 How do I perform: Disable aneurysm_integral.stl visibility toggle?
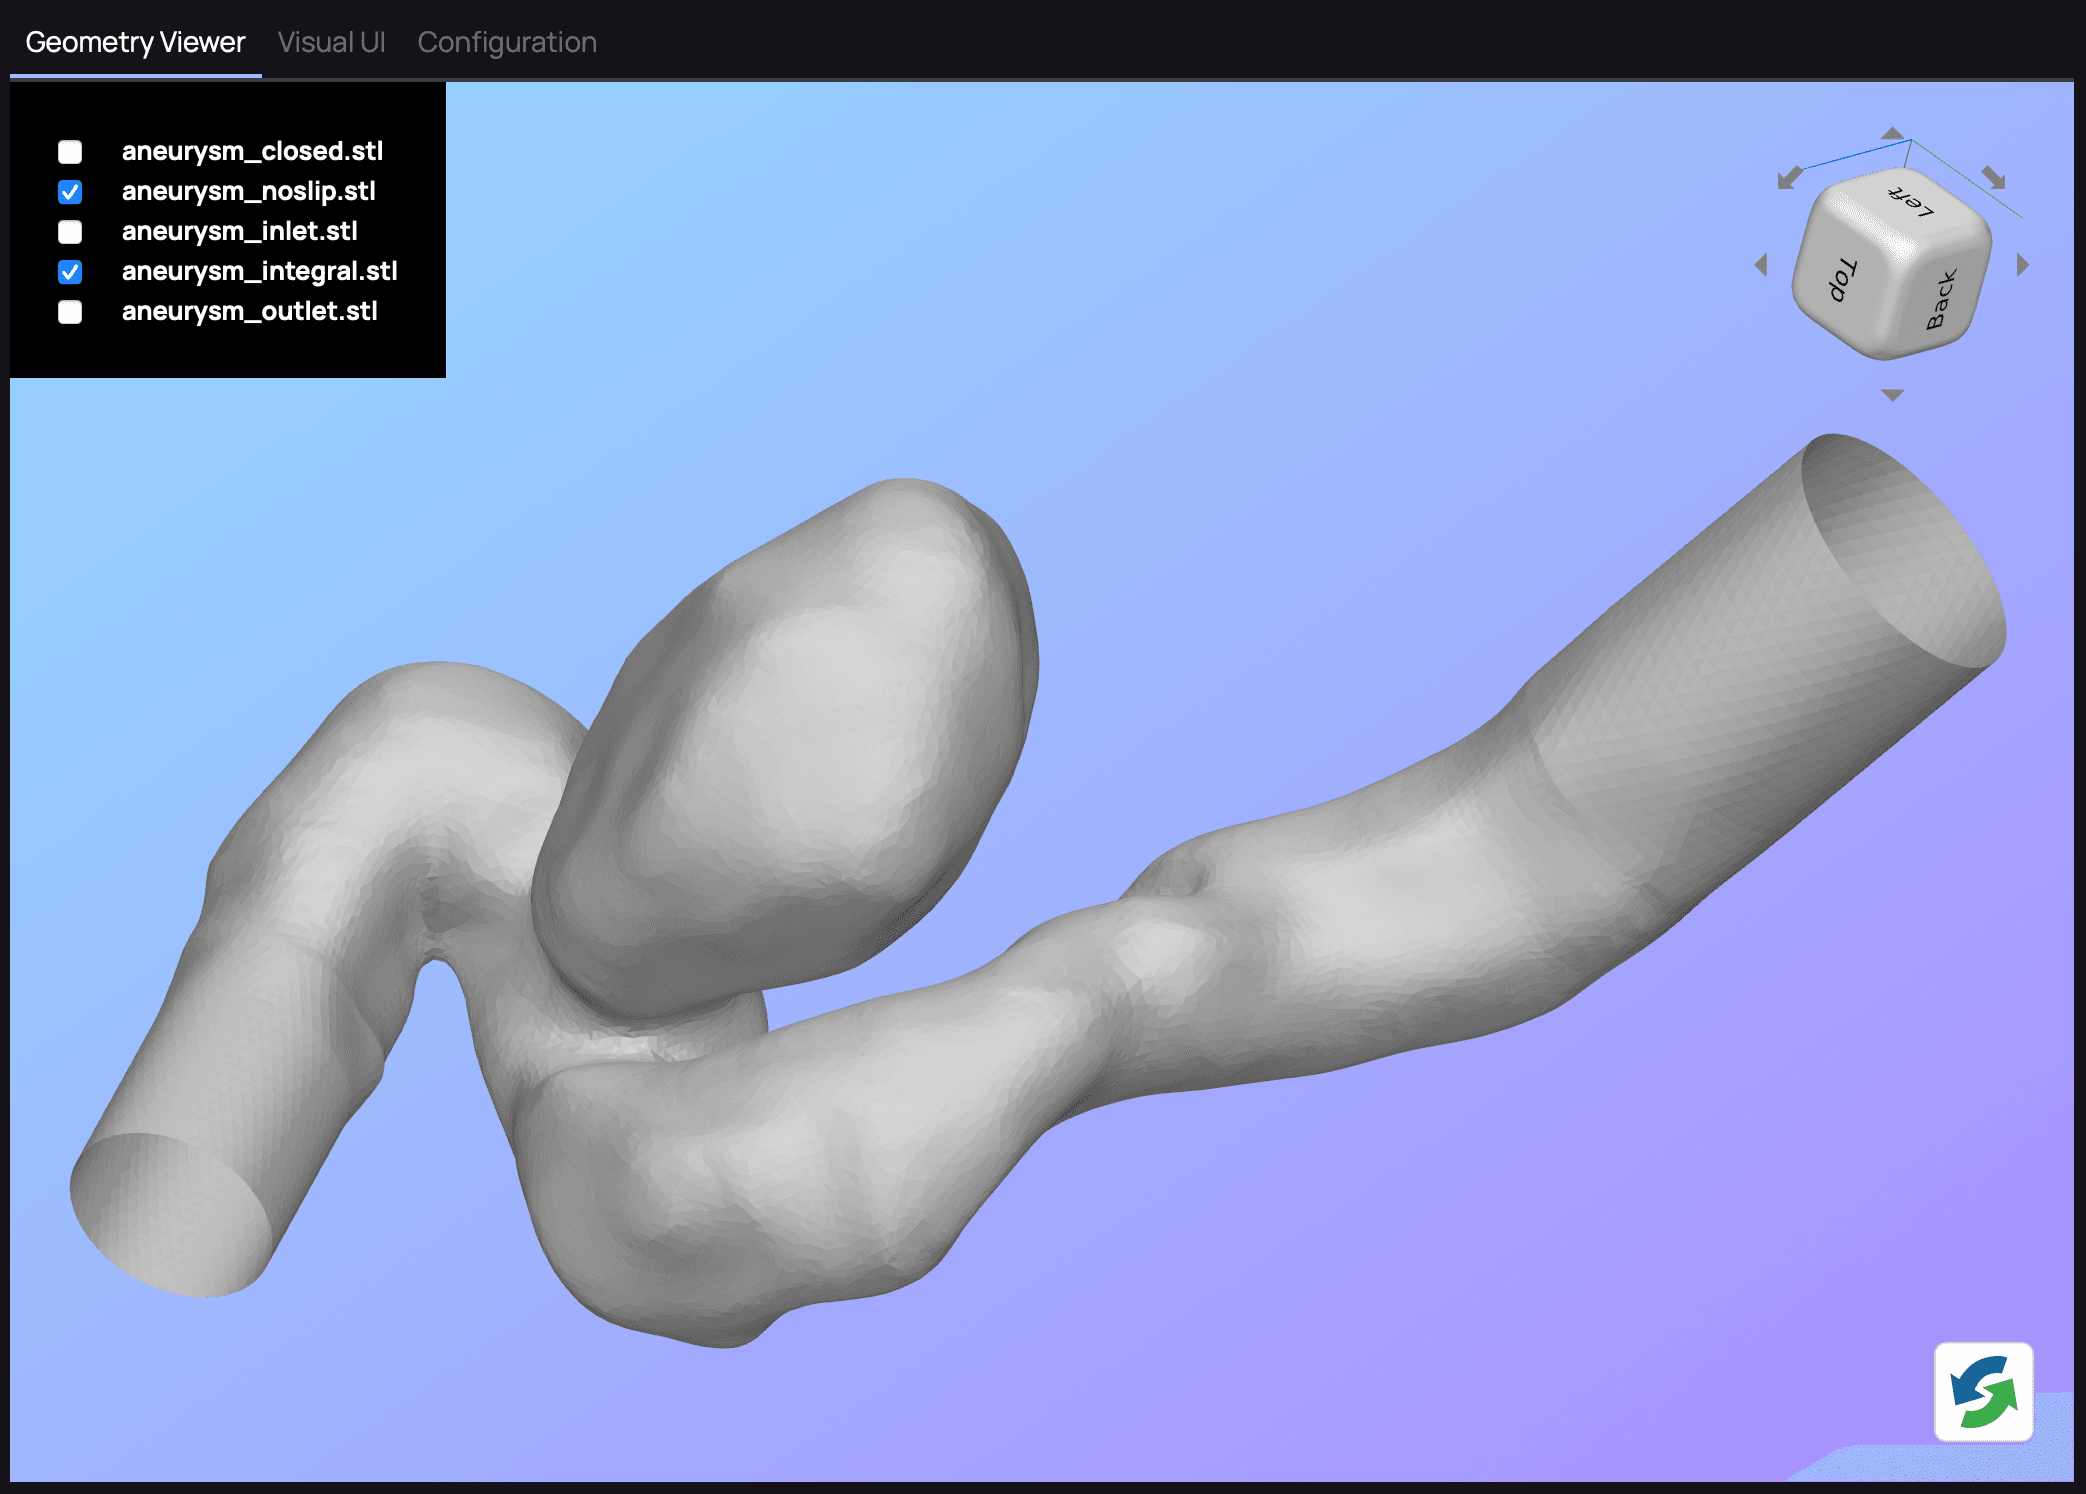coord(71,272)
